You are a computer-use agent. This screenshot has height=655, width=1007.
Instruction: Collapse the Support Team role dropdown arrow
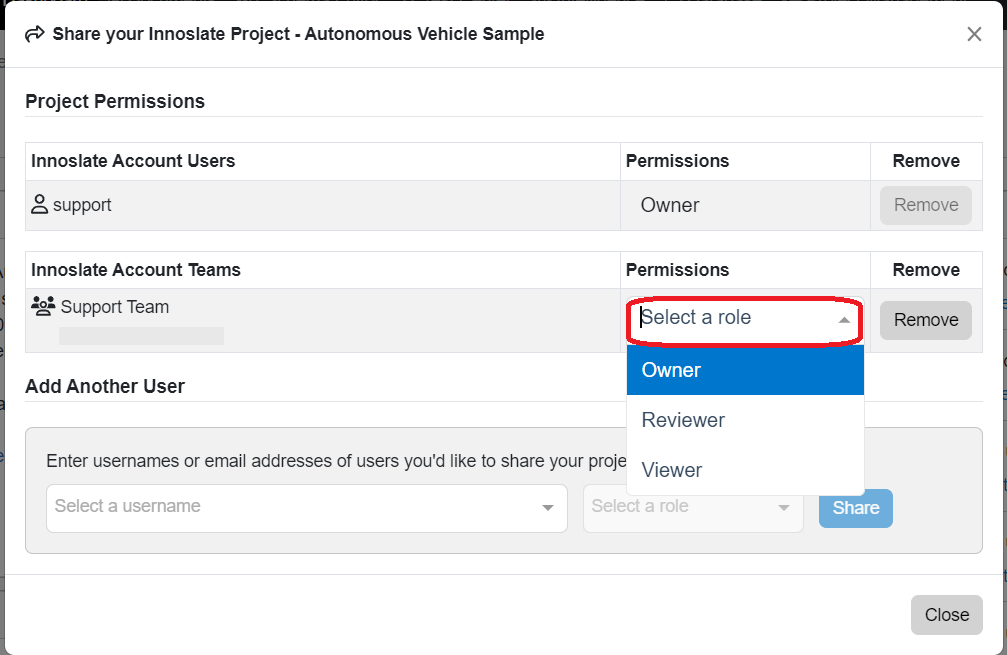tap(845, 320)
